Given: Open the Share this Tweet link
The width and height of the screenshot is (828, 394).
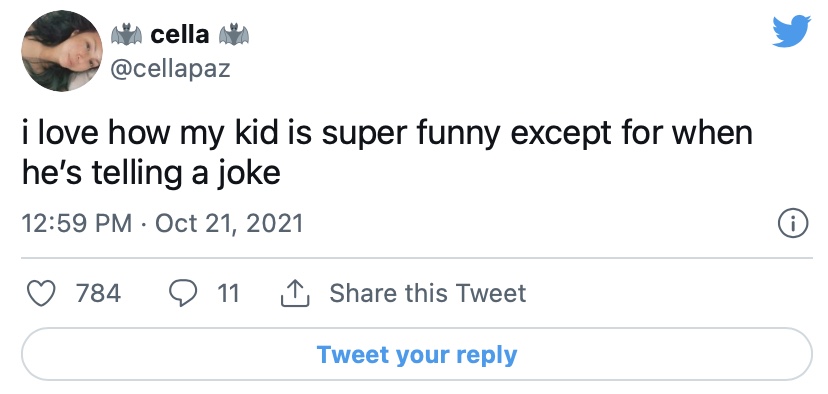Looking at the screenshot, I should coord(428,293).
